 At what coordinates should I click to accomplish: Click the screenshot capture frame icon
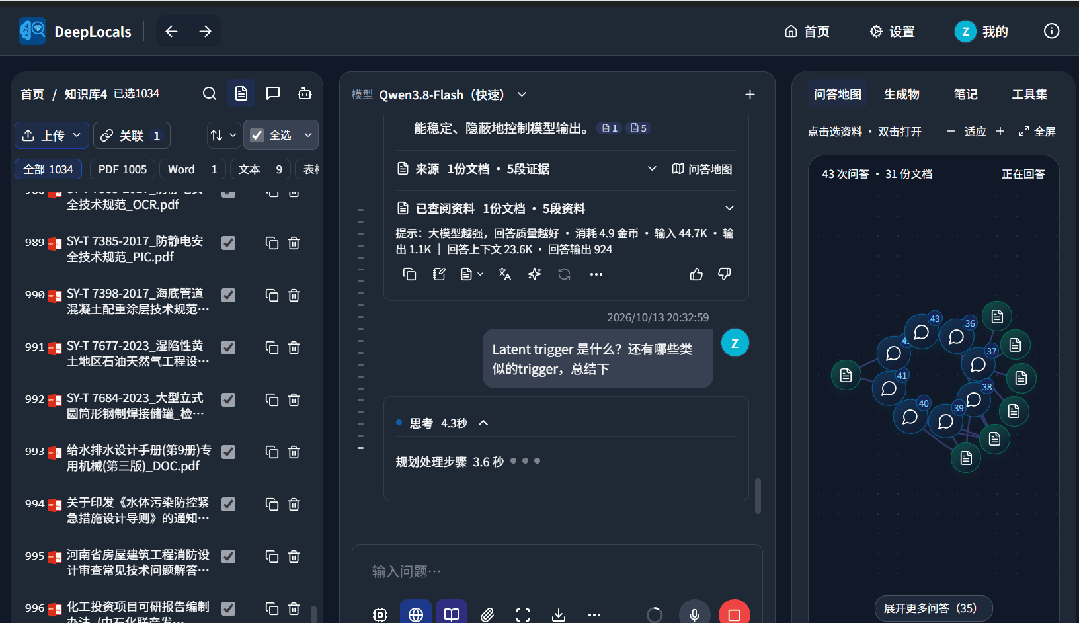tap(523, 614)
